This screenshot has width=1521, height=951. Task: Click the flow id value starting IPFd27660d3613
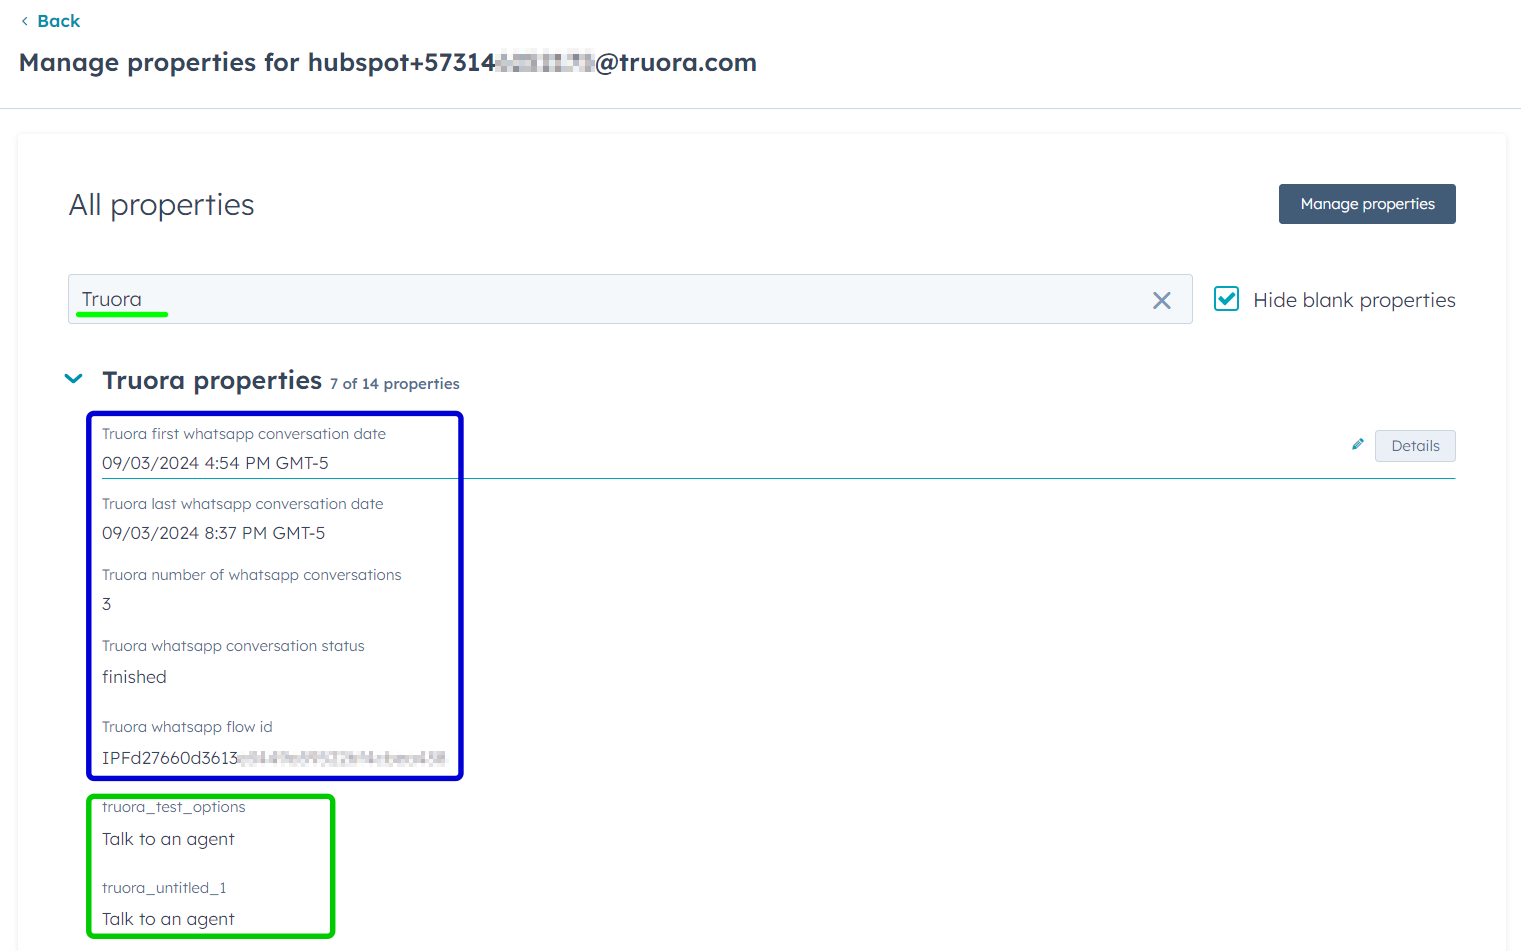click(273, 758)
